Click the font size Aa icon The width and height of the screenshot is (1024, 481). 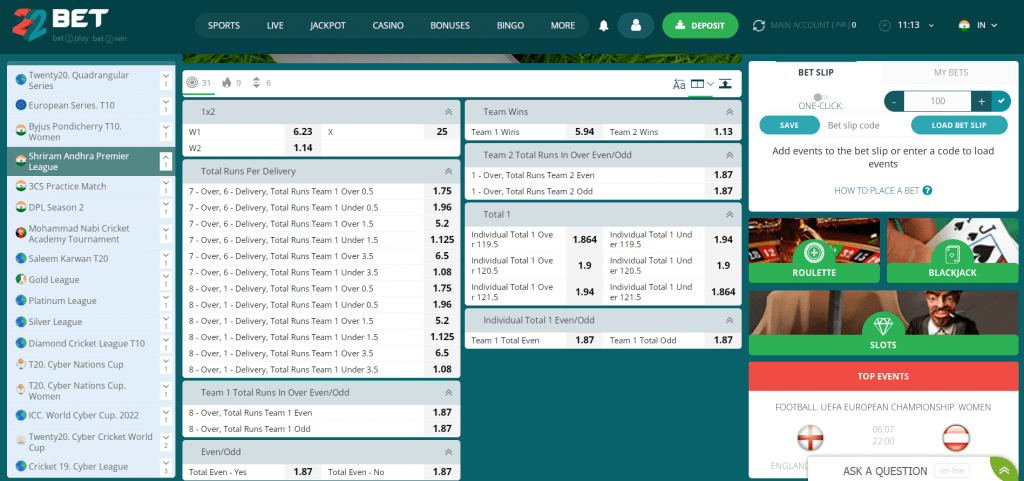679,84
